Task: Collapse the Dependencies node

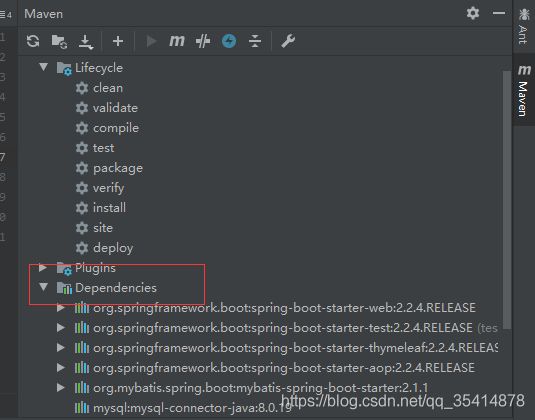Action: click(43, 287)
